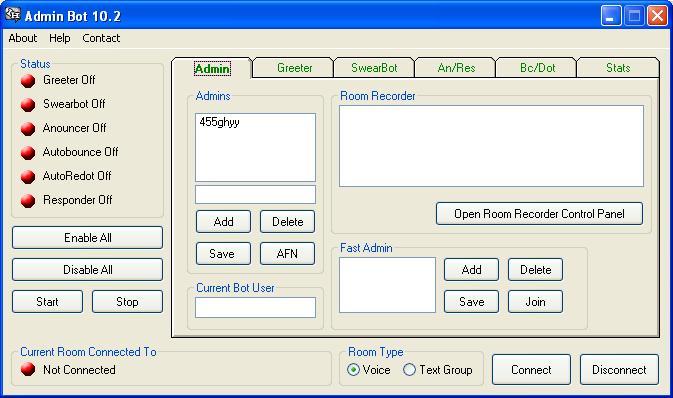The image size is (673, 398).
Task: Click the red Swearbot Off status light
Action: click(x=28, y=105)
